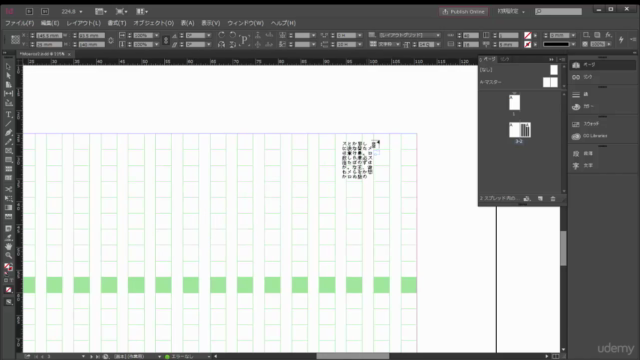Open the 書式(T) menu
The image size is (640, 360).
pos(117,23)
